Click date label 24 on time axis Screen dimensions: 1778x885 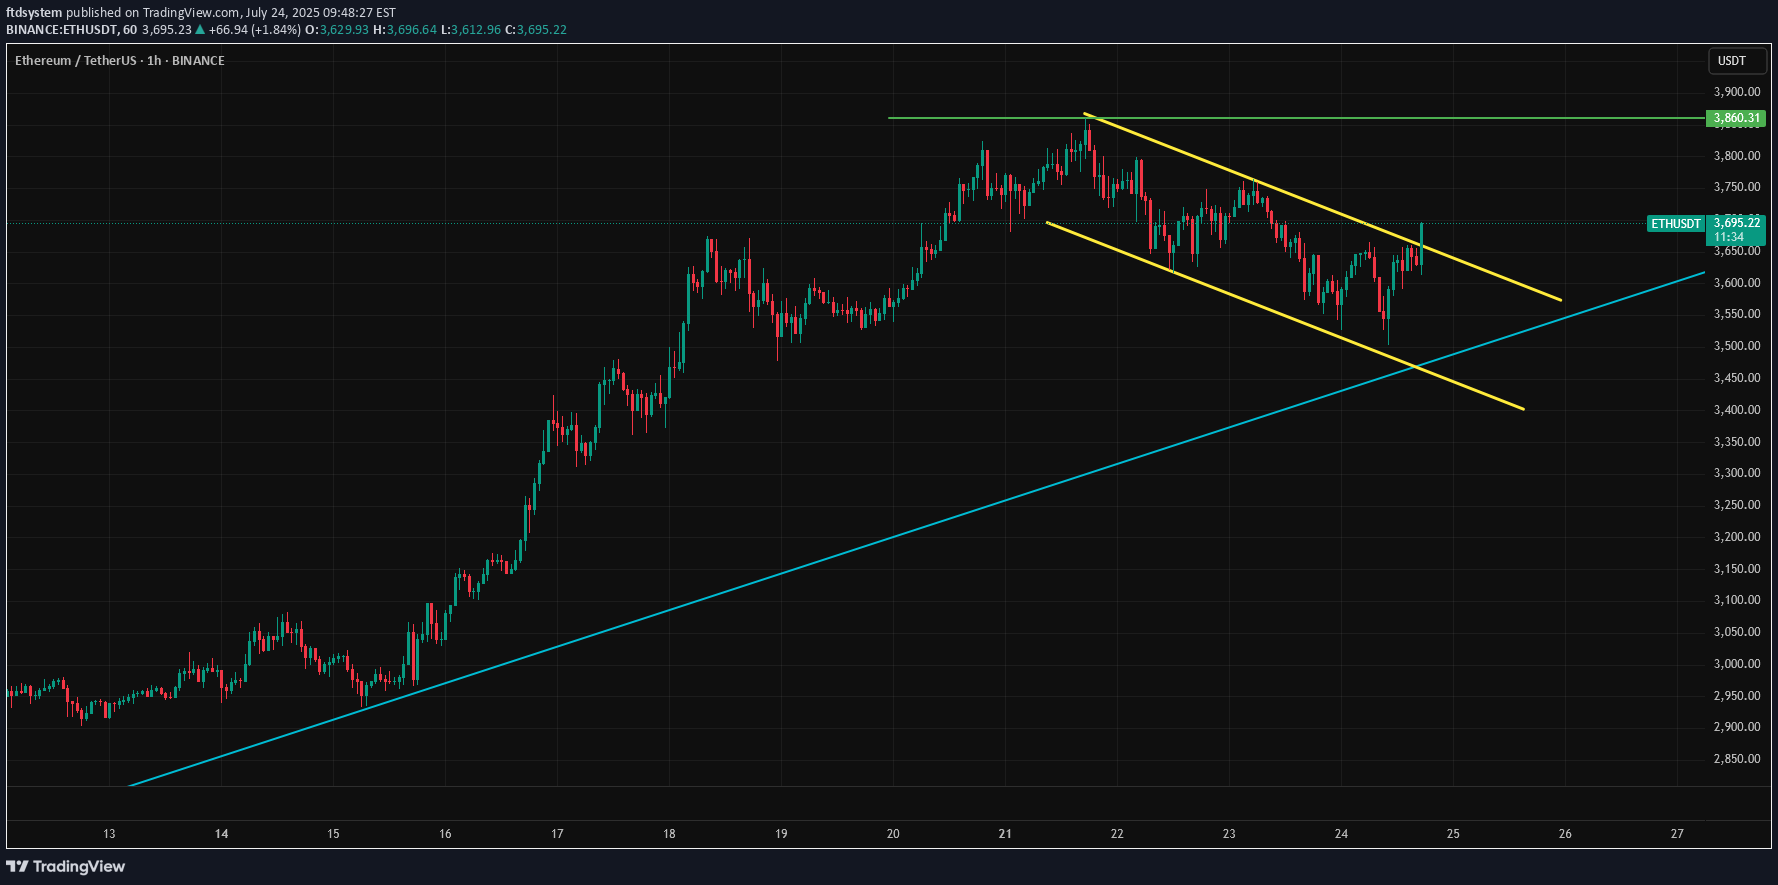point(1341,834)
